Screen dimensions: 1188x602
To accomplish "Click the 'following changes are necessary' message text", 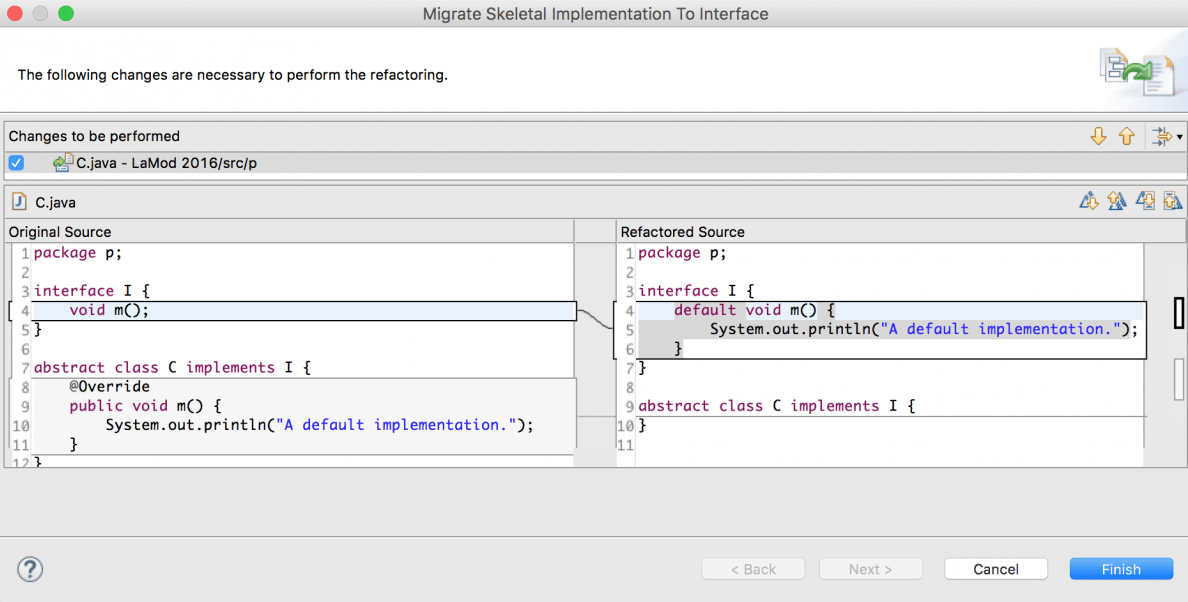I will 233,75.
